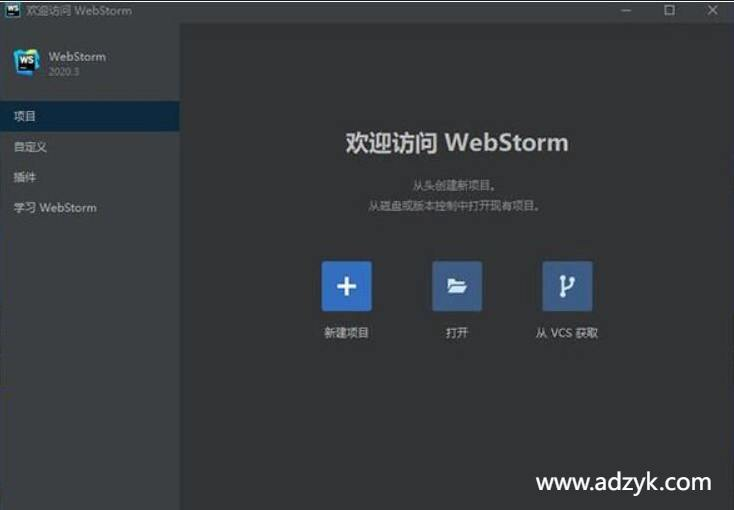This screenshot has height=510, width=734.
Task: Click the 新建项目 label
Action: pos(347,333)
